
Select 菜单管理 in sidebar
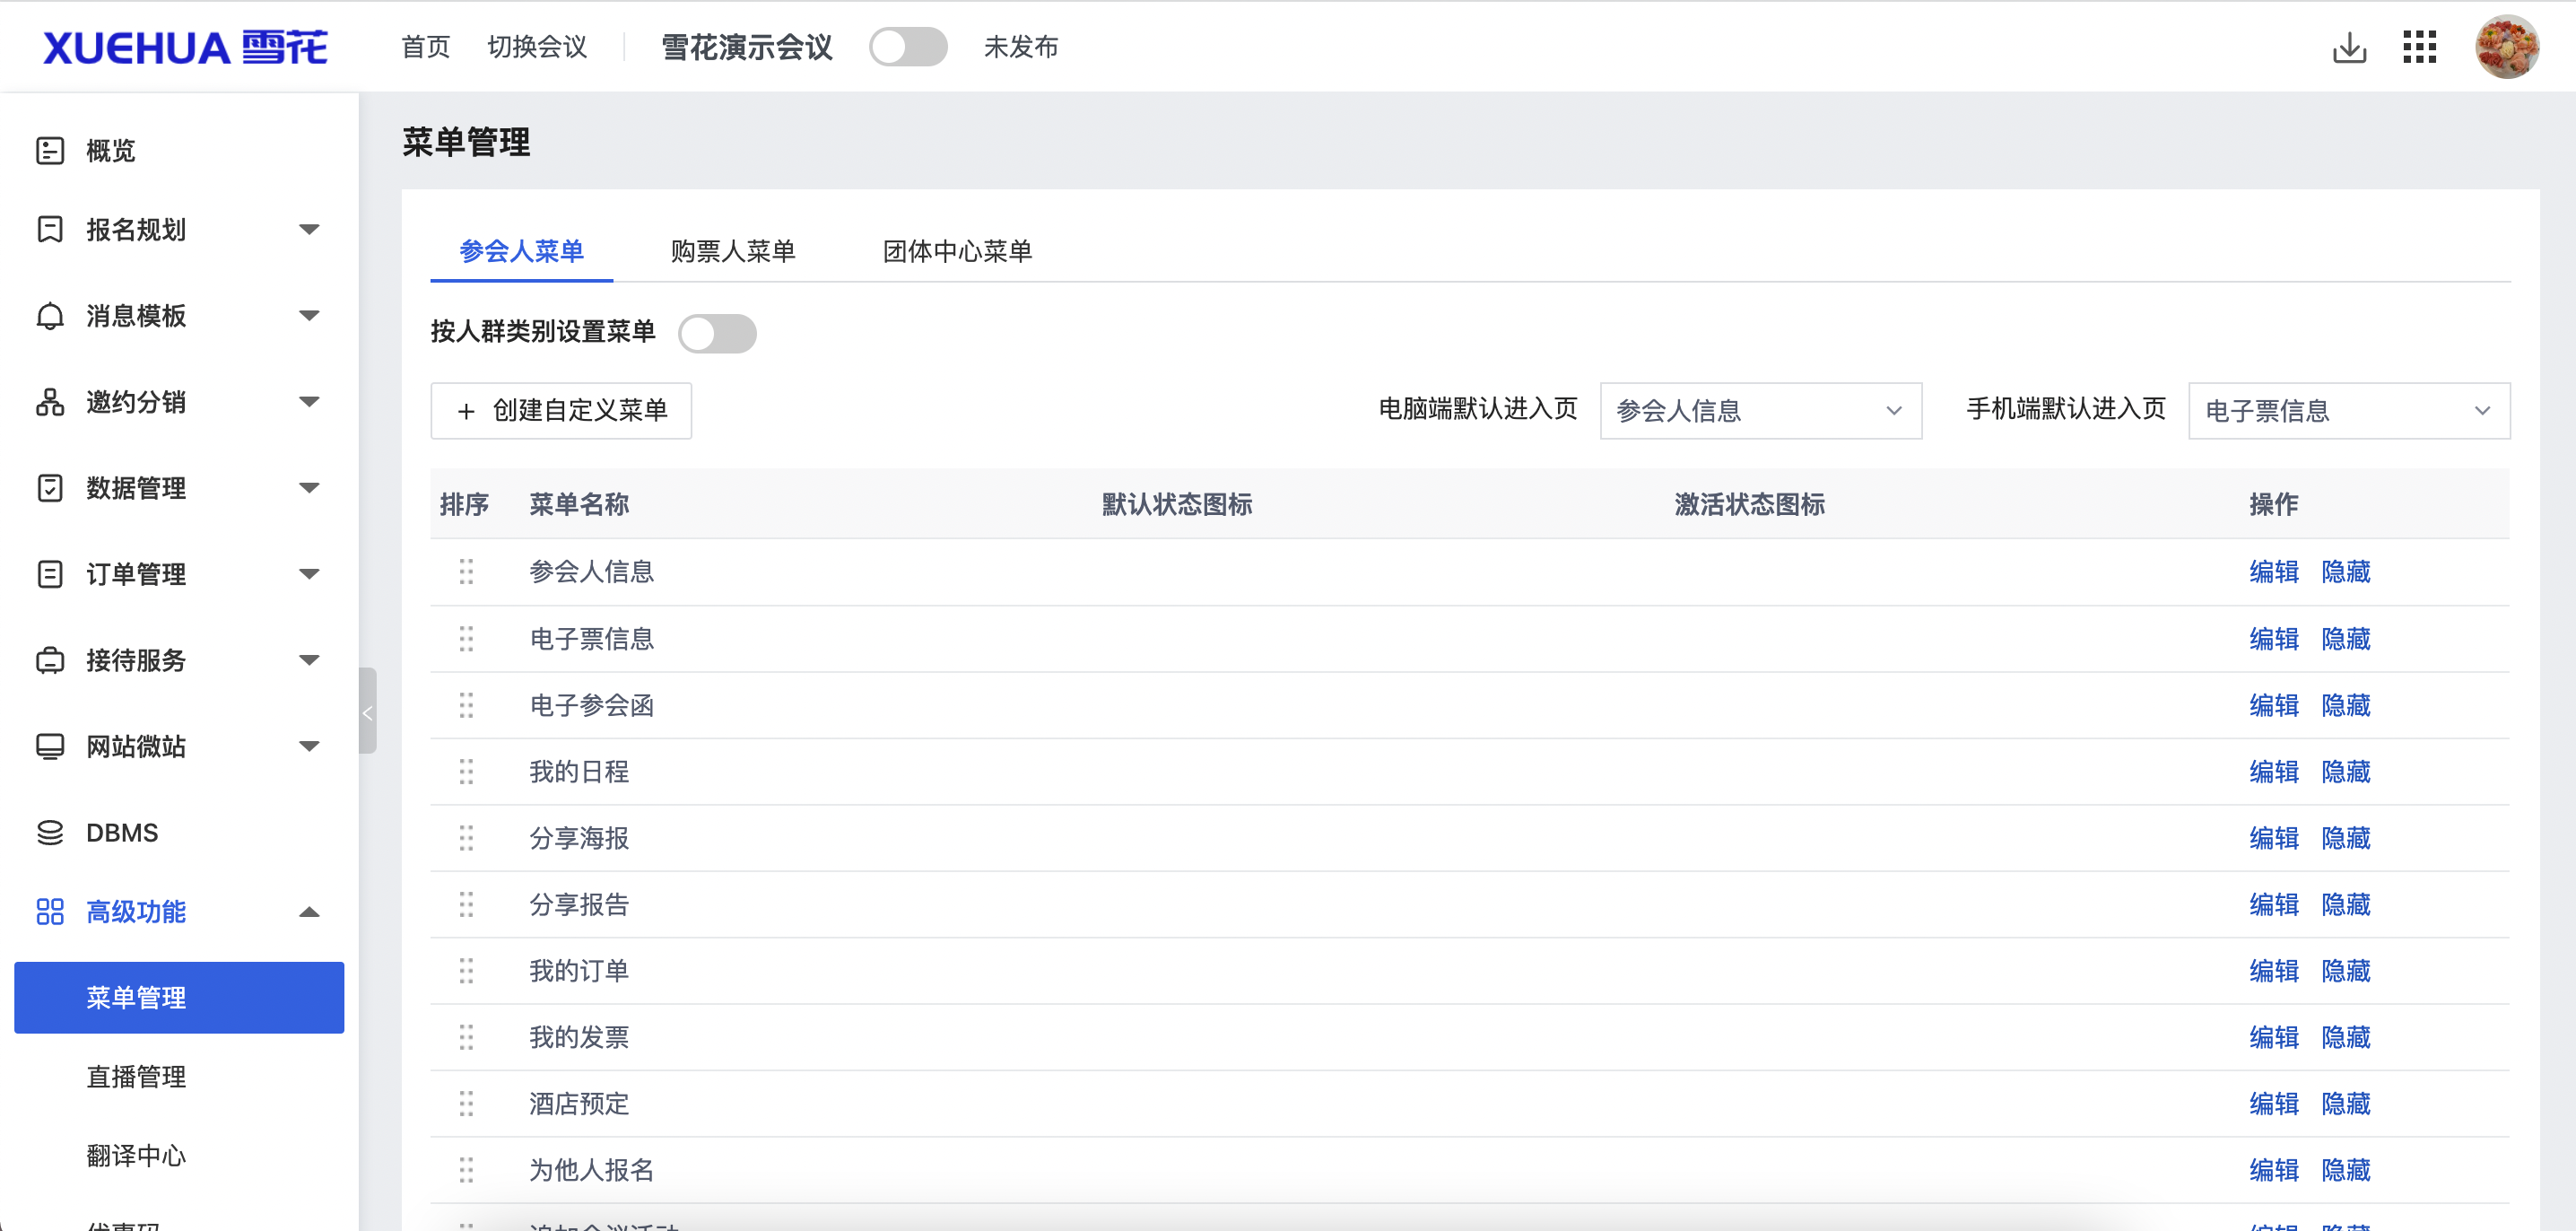(179, 997)
